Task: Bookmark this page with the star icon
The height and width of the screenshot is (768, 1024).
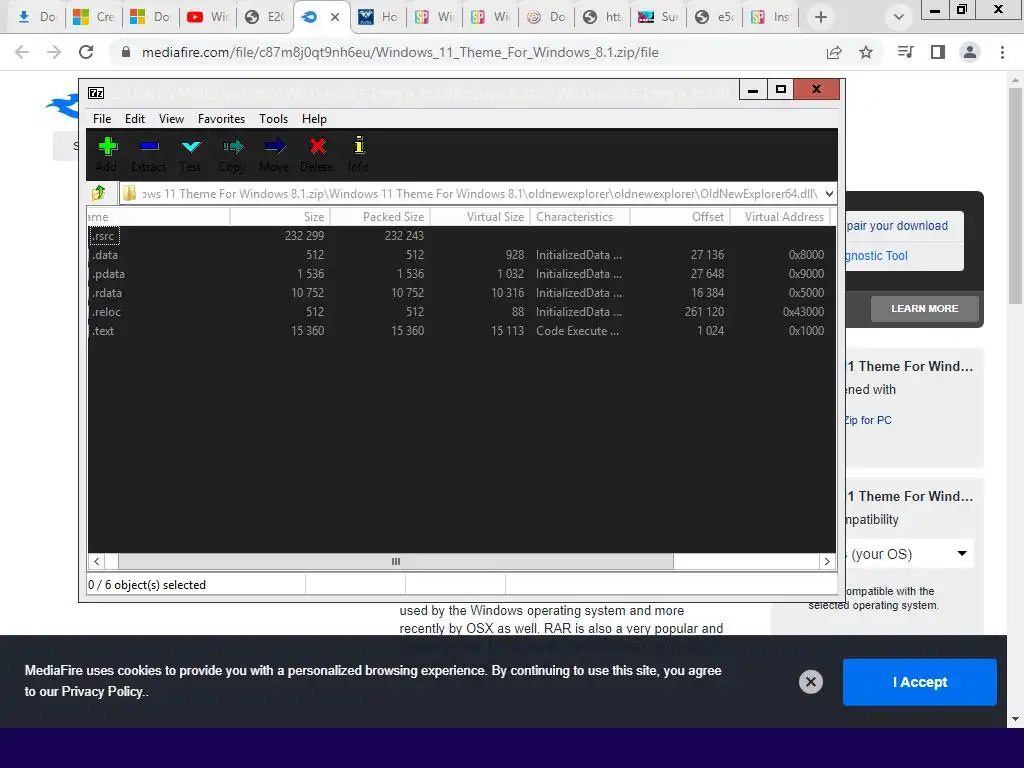Action: pos(866,52)
